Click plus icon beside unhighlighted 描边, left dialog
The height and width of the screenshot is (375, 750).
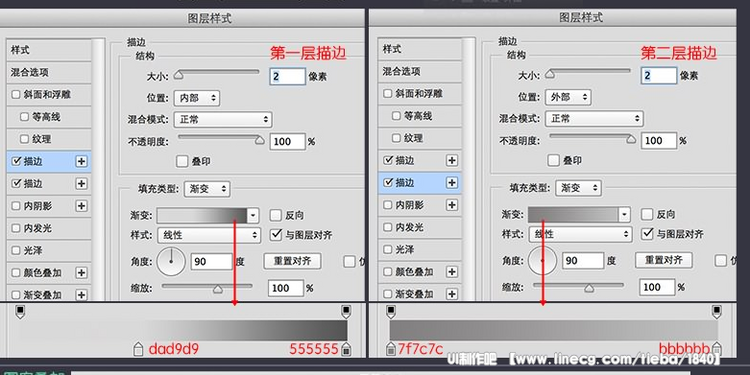pyautogui.click(x=81, y=184)
